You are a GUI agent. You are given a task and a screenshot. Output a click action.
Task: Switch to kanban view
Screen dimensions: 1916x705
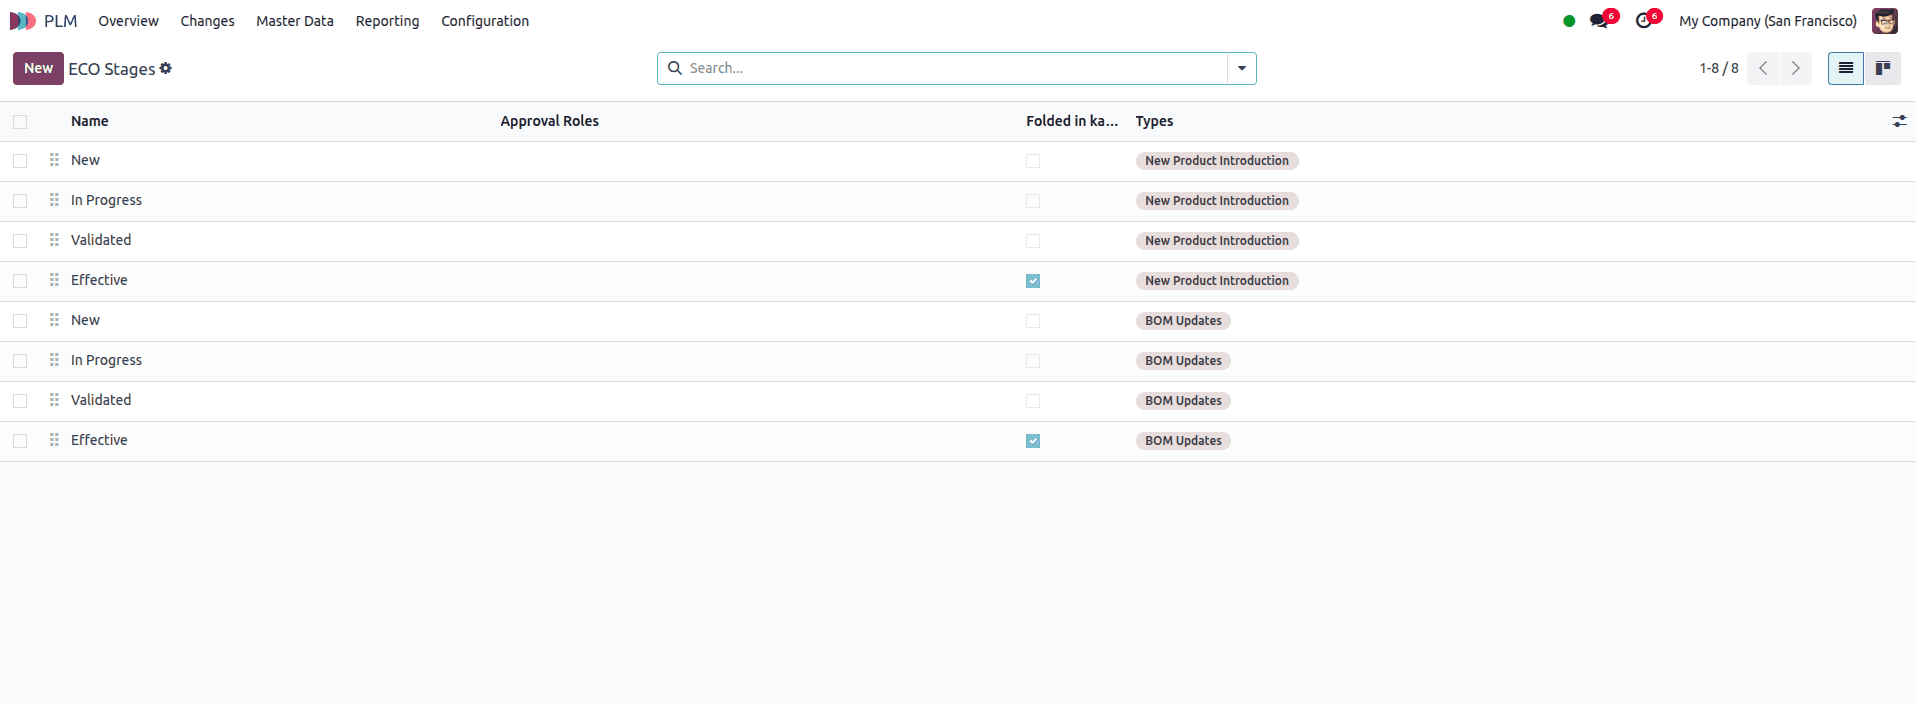[1883, 68]
